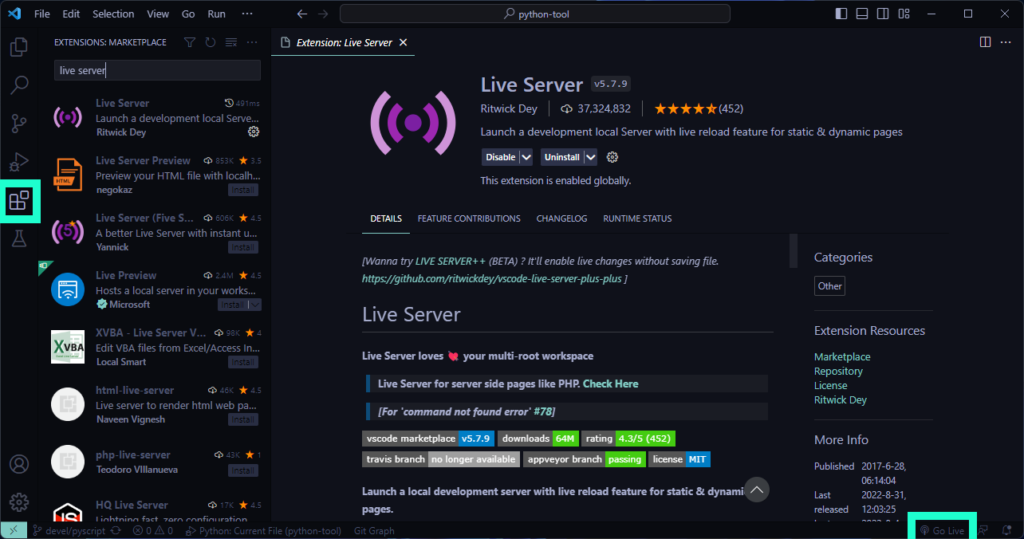Click Go Live in status bar

click(942, 530)
